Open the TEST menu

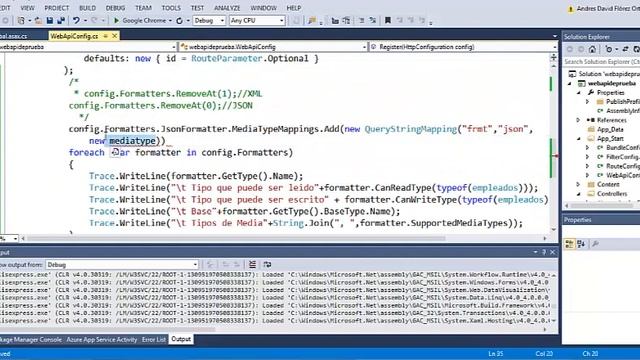pyautogui.click(x=197, y=8)
